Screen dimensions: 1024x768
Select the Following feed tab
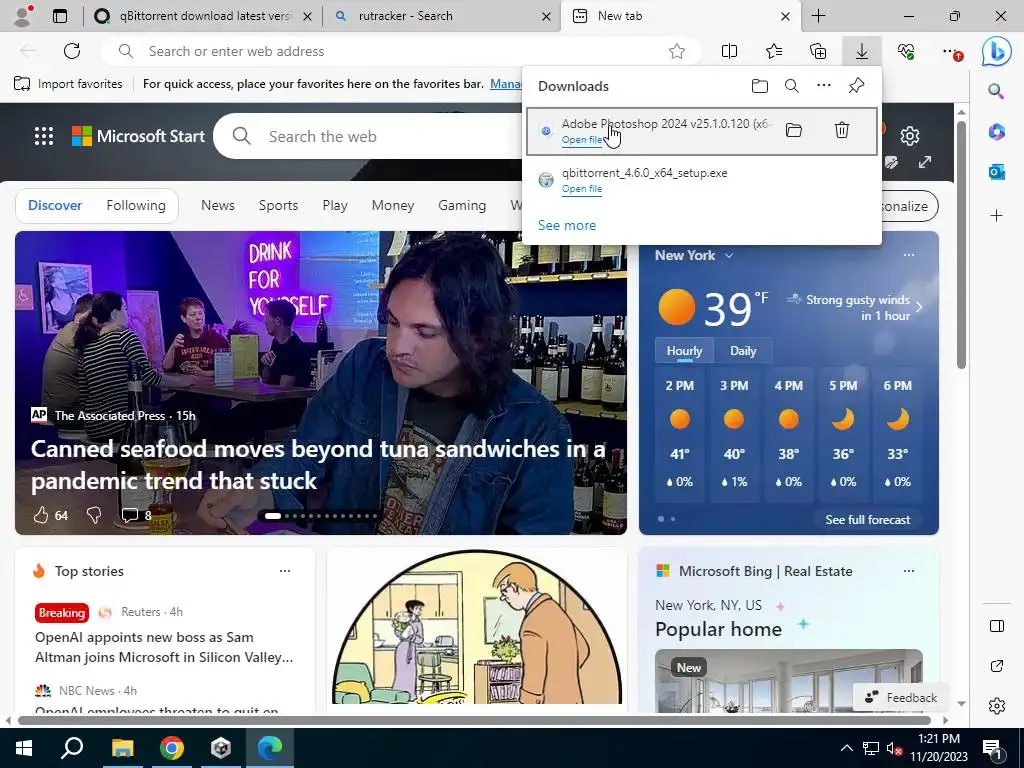click(136, 205)
